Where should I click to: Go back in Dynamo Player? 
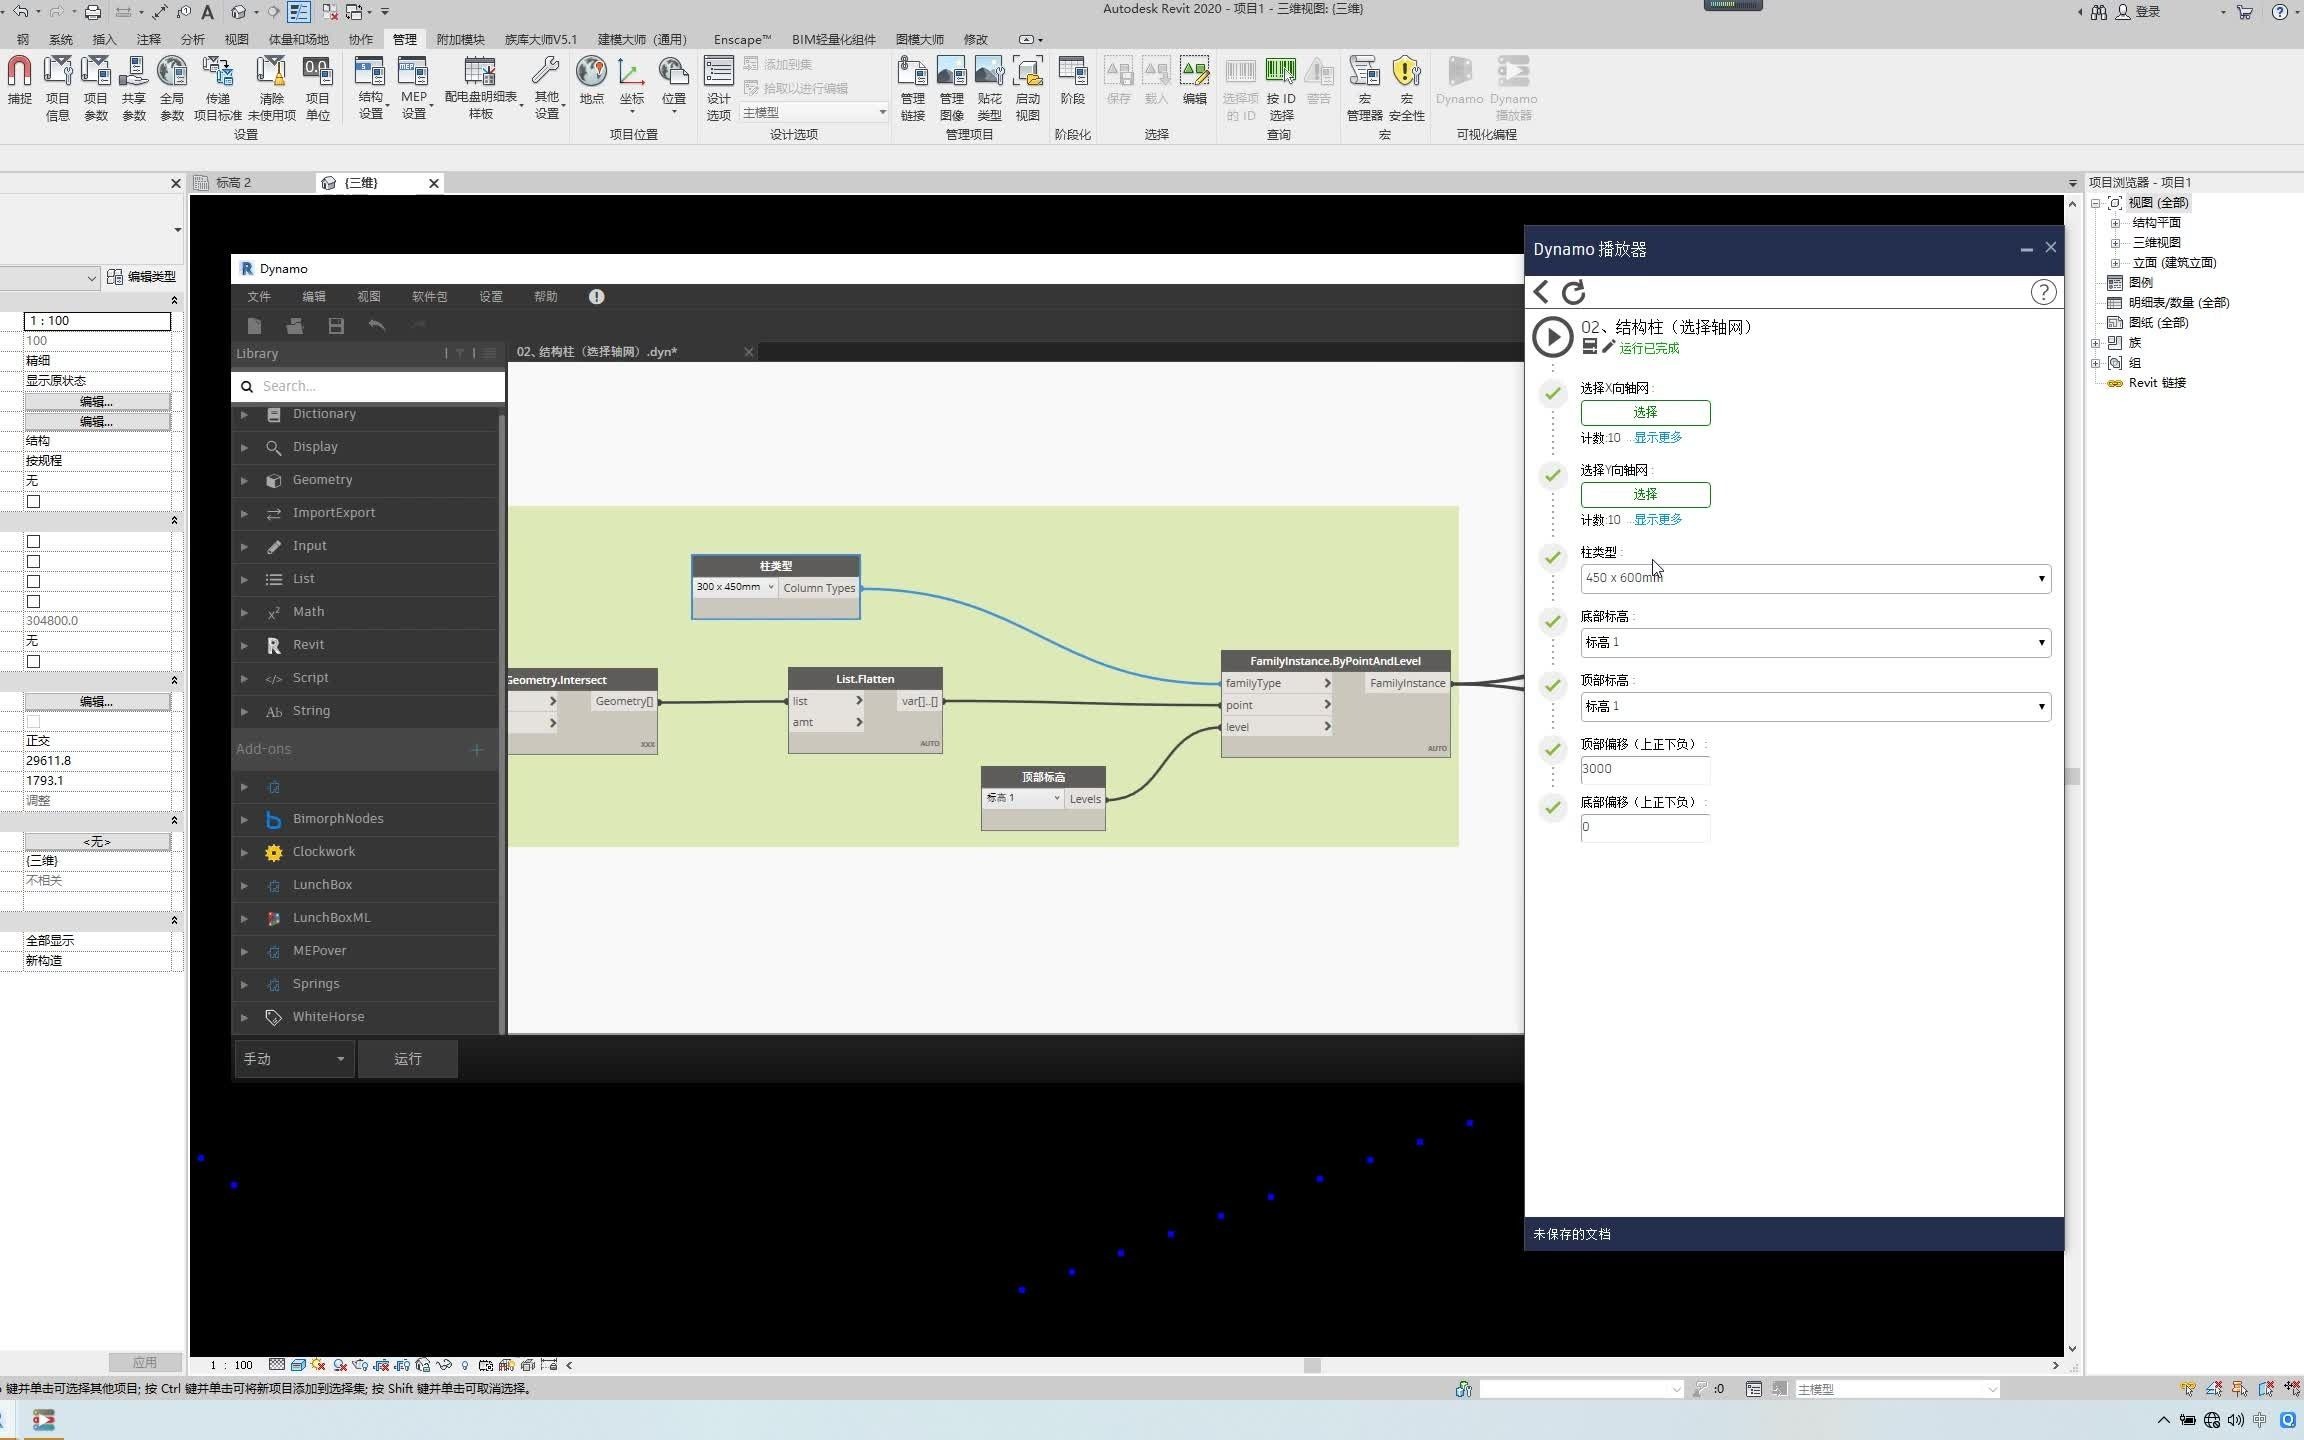(1541, 292)
